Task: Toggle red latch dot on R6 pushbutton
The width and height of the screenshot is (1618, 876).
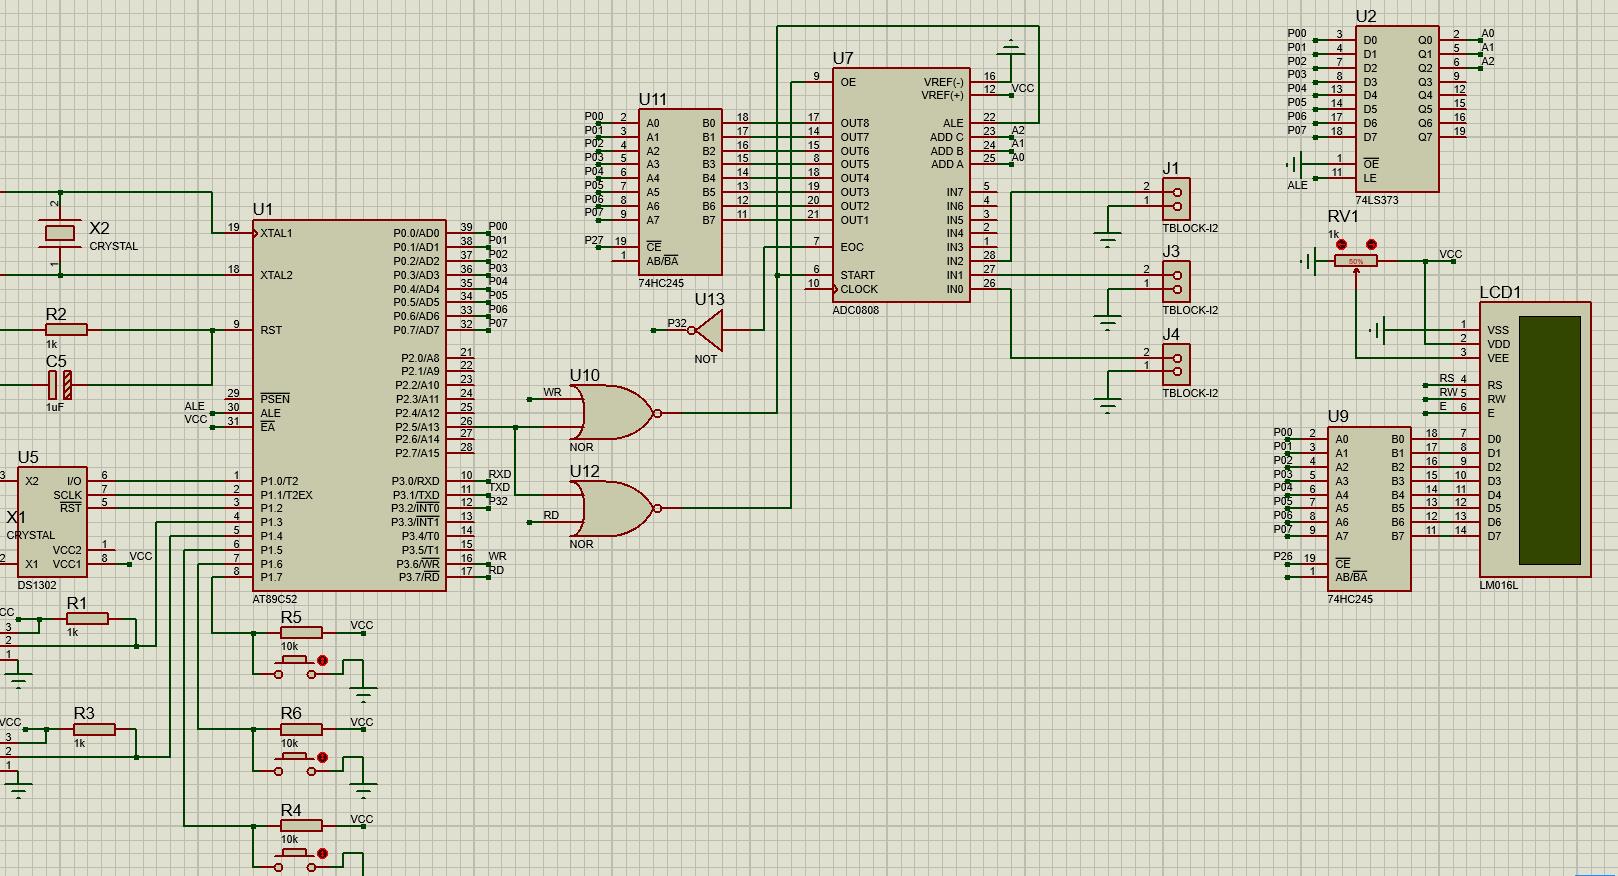Action: pyautogui.click(x=322, y=757)
